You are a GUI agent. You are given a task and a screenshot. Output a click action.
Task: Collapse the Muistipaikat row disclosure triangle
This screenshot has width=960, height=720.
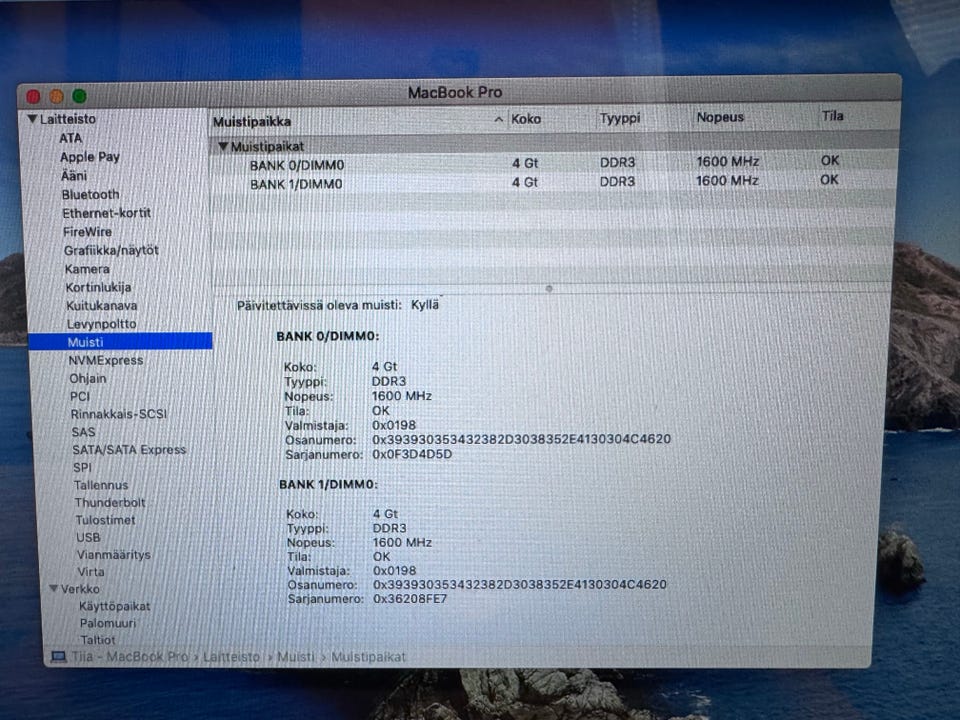223,146
